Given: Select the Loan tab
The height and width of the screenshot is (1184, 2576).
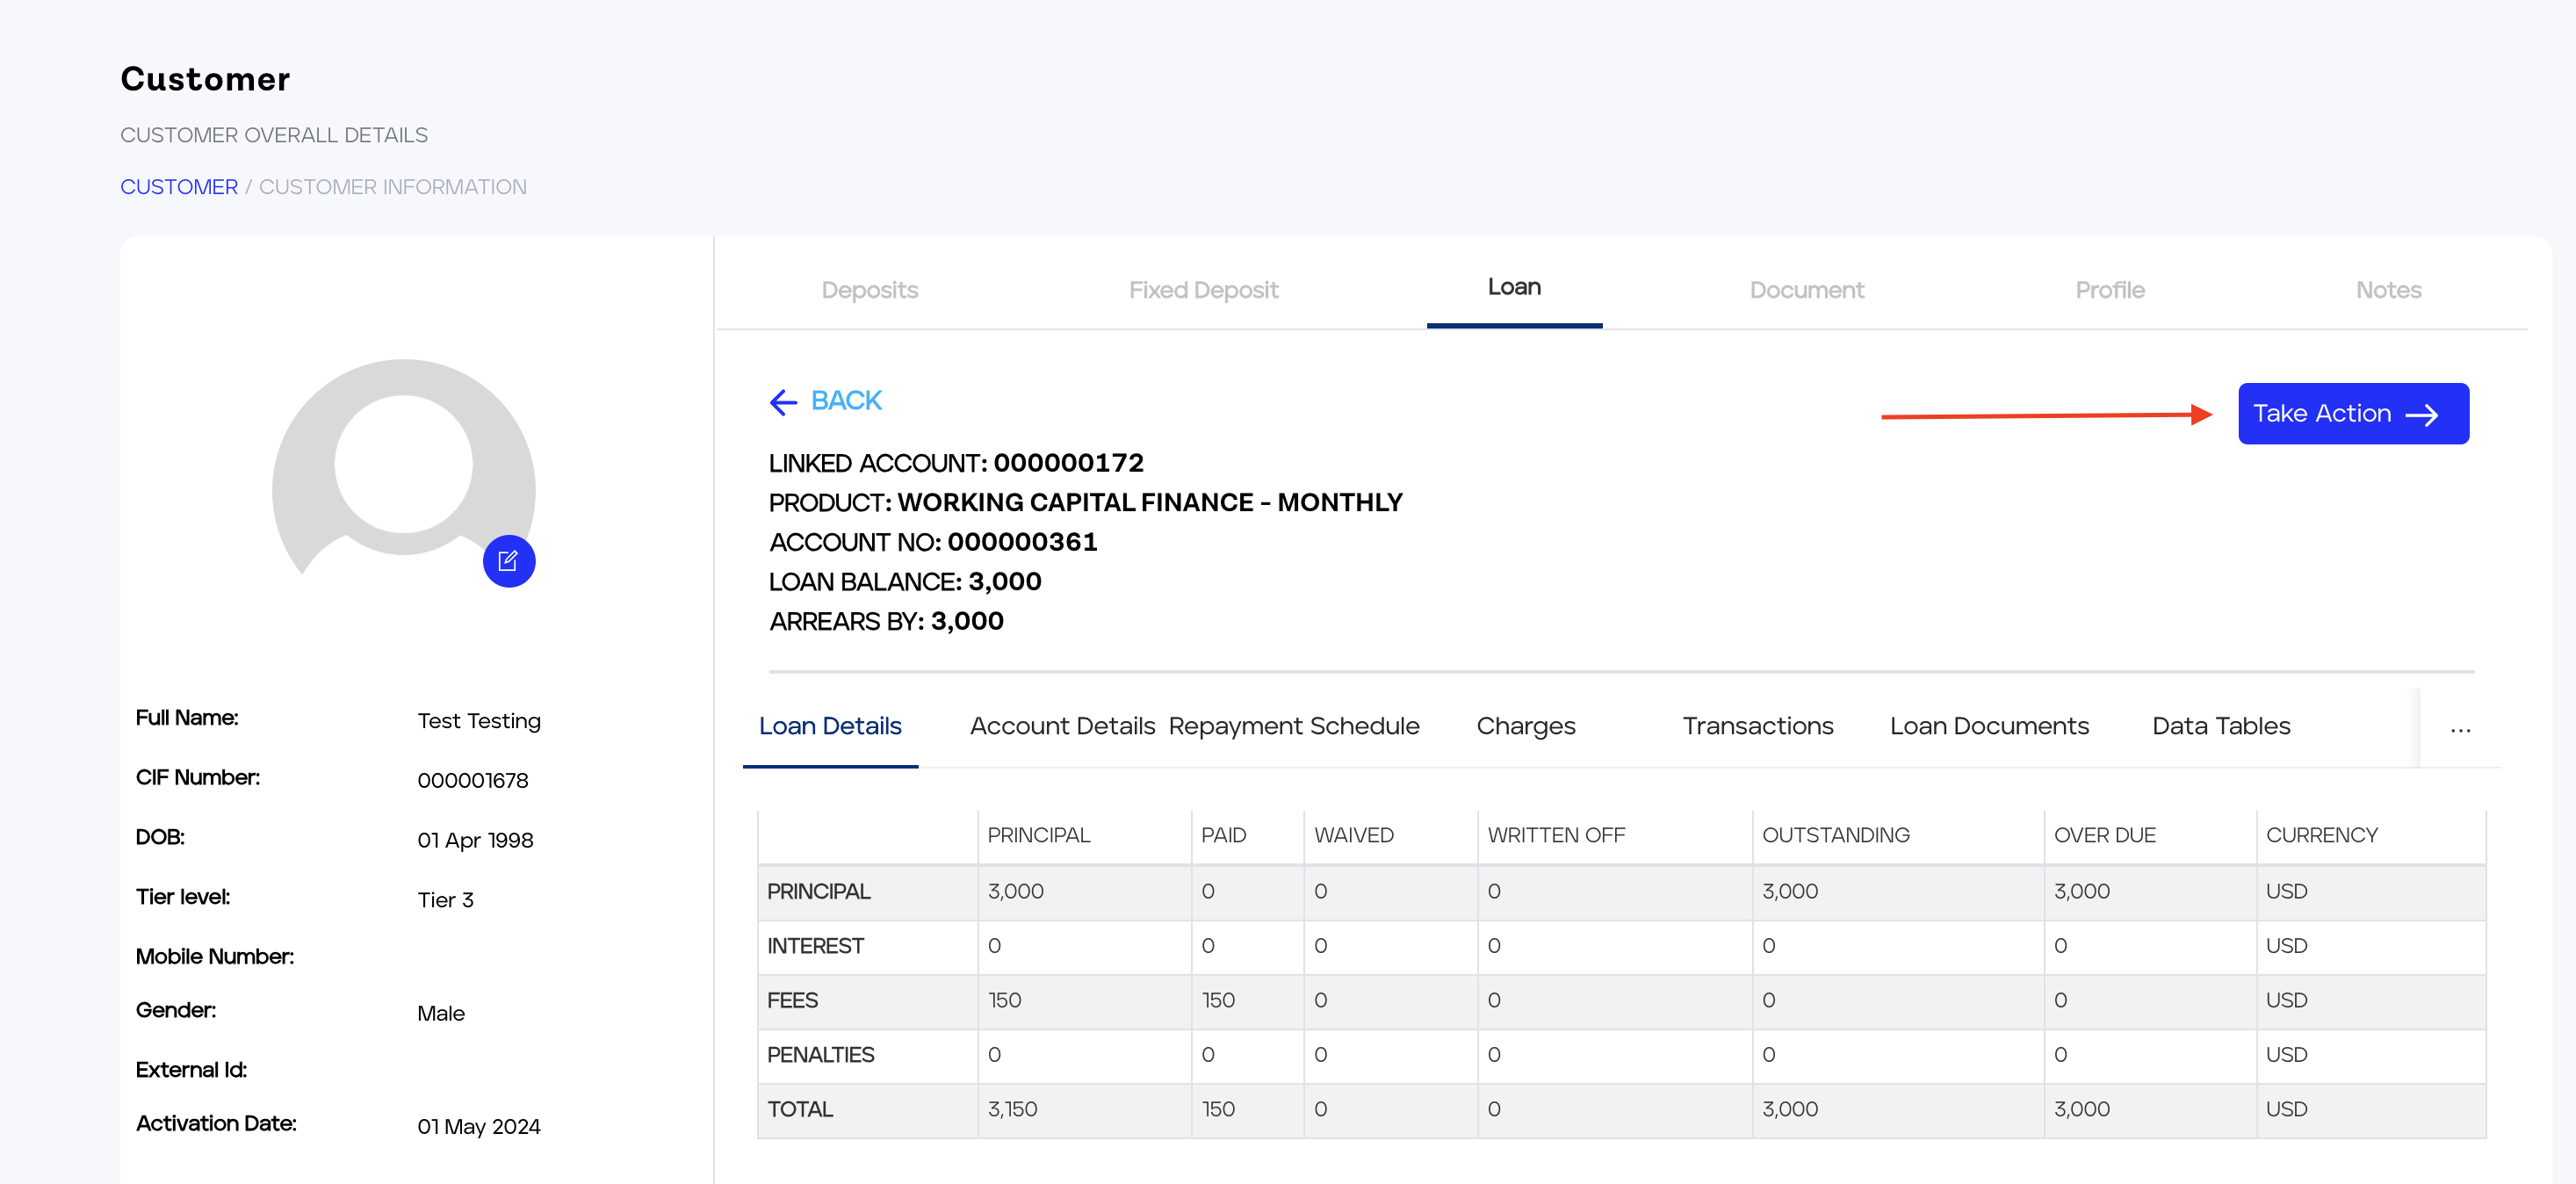Looking at the screenshot, I should point(1514,287).
